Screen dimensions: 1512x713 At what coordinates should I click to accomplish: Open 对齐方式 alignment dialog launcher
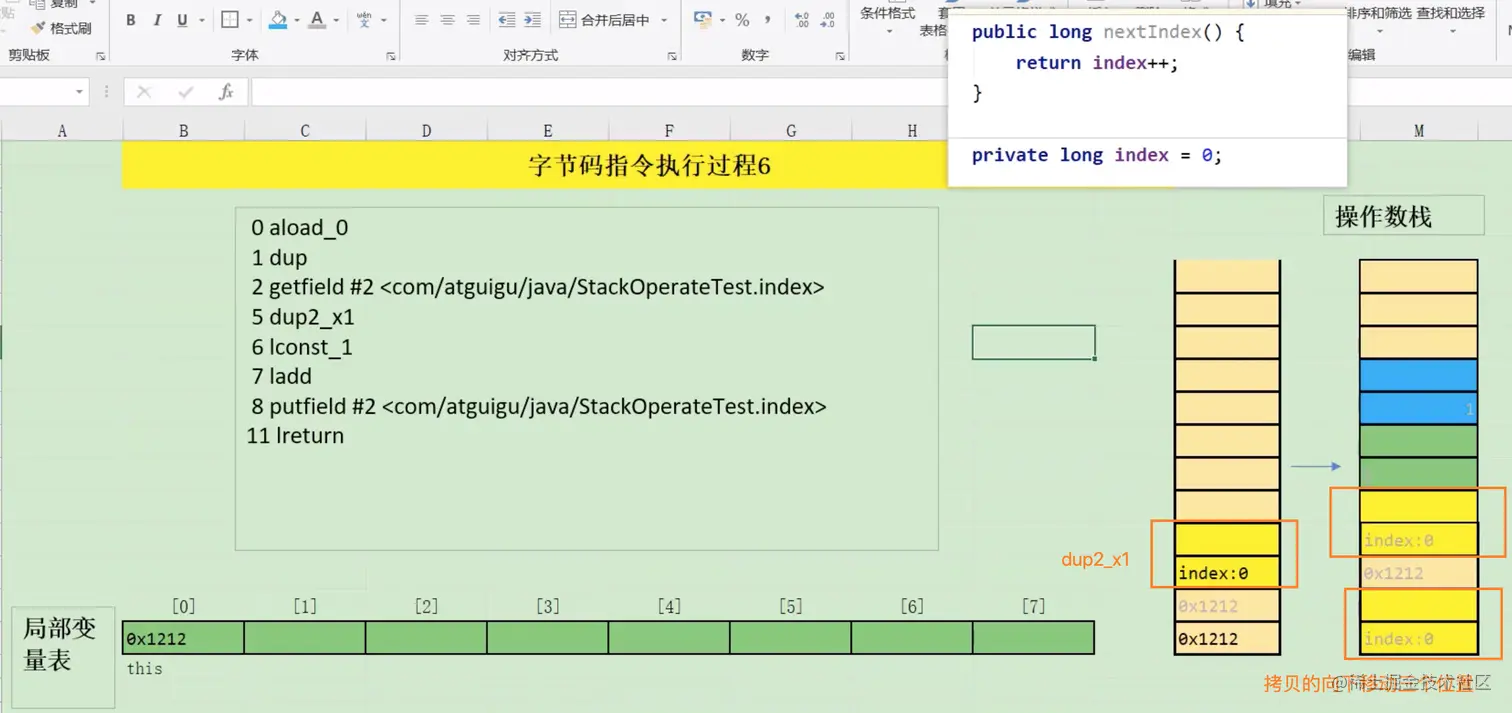pyautogui.click(x=672, y=56)
